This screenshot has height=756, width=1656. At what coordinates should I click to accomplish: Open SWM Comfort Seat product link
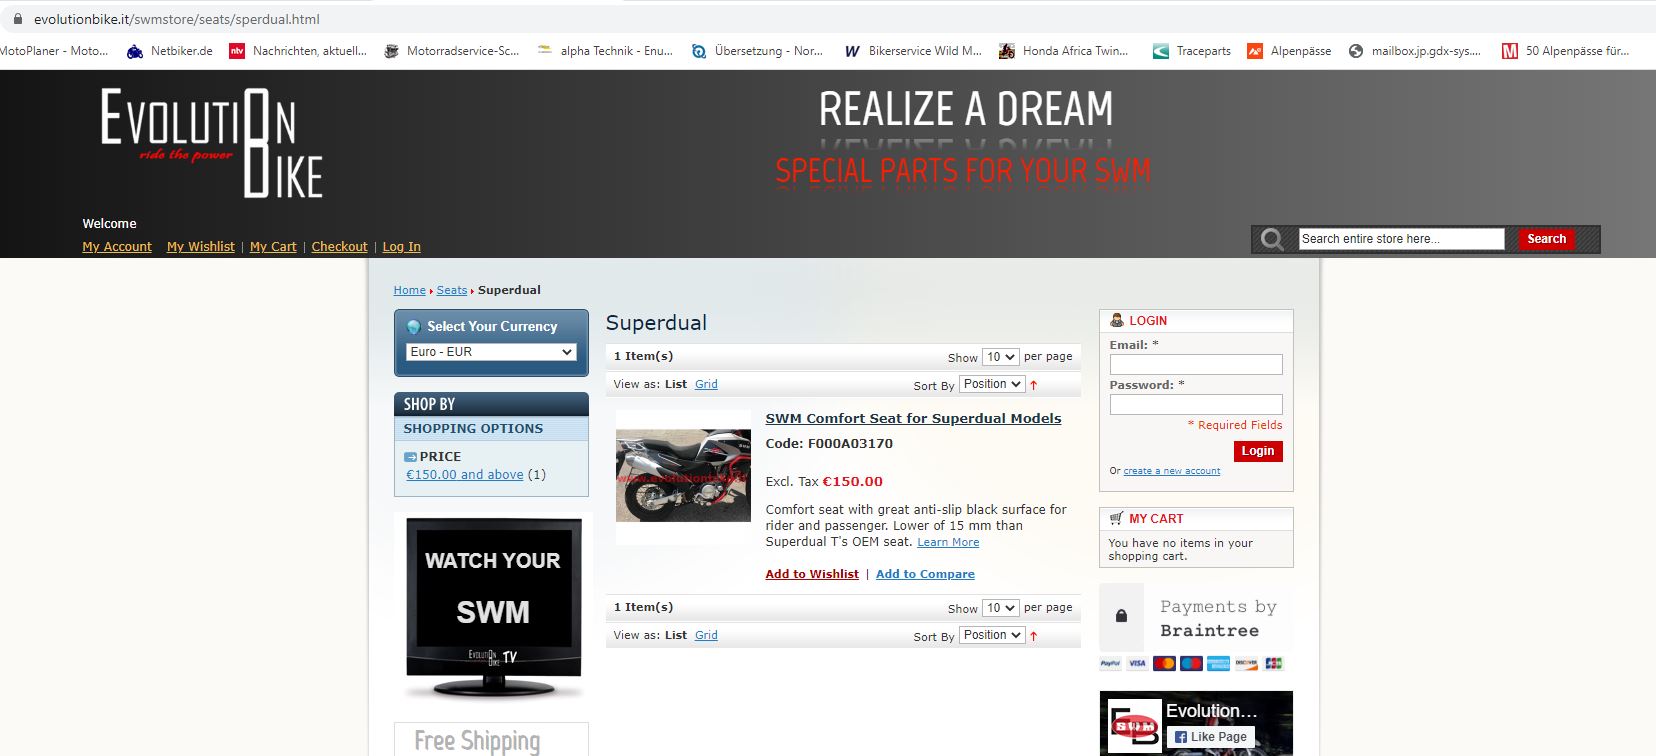pos(913,419)
